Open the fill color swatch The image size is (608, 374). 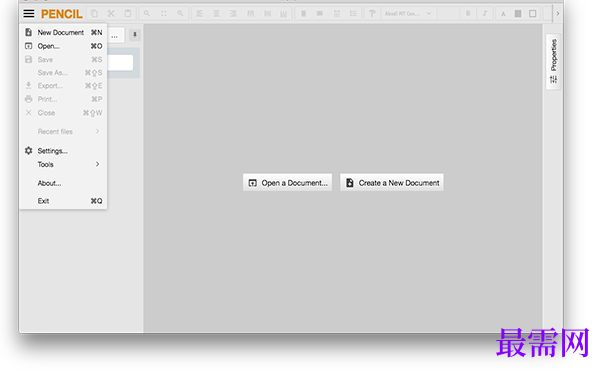[x=518, y=14]
